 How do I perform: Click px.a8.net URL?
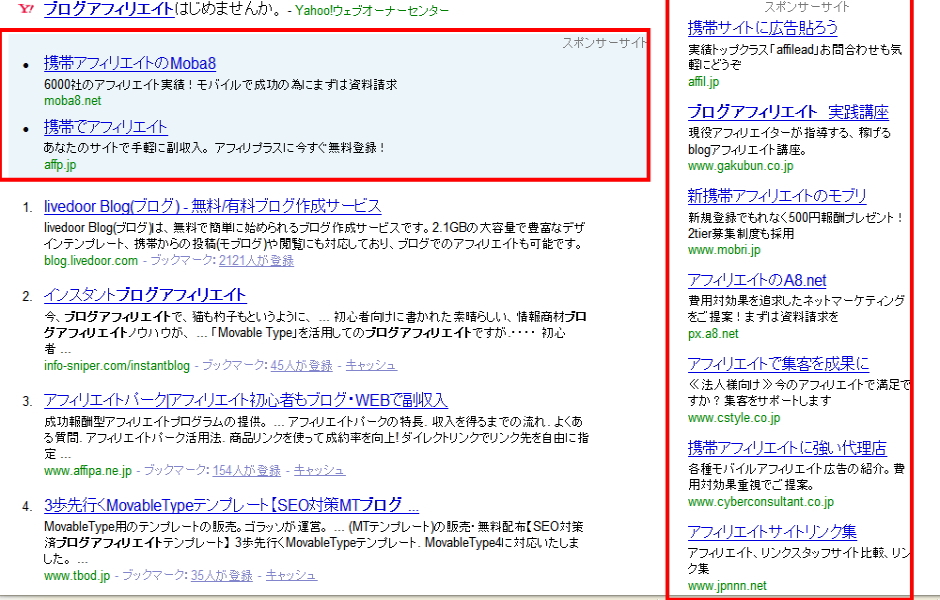713,334
